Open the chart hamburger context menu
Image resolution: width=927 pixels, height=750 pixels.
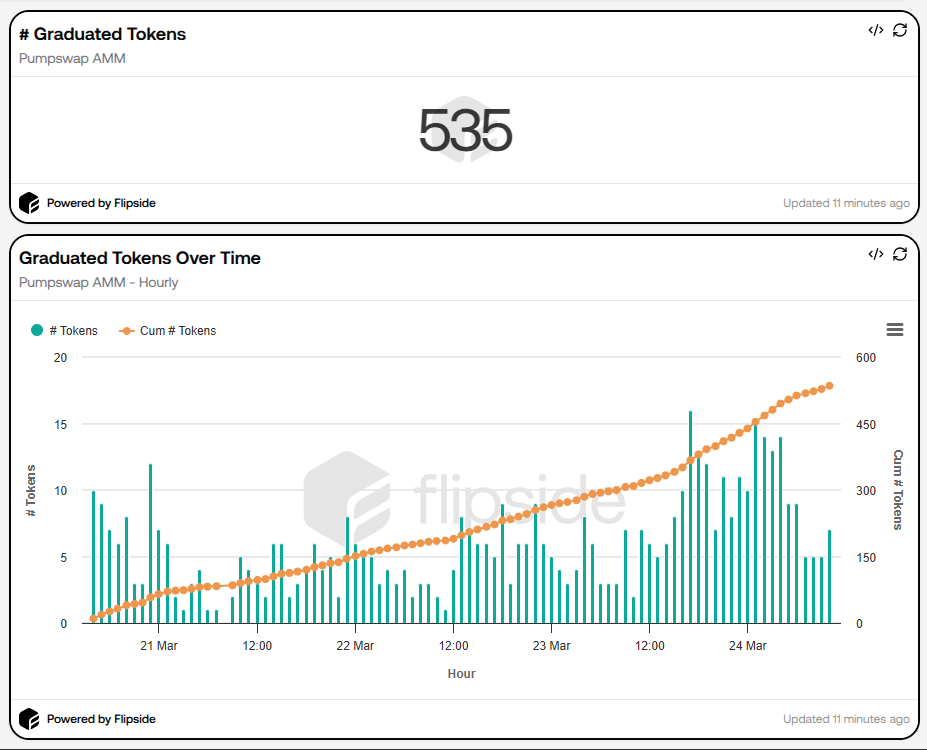click(x=895, y=330)
